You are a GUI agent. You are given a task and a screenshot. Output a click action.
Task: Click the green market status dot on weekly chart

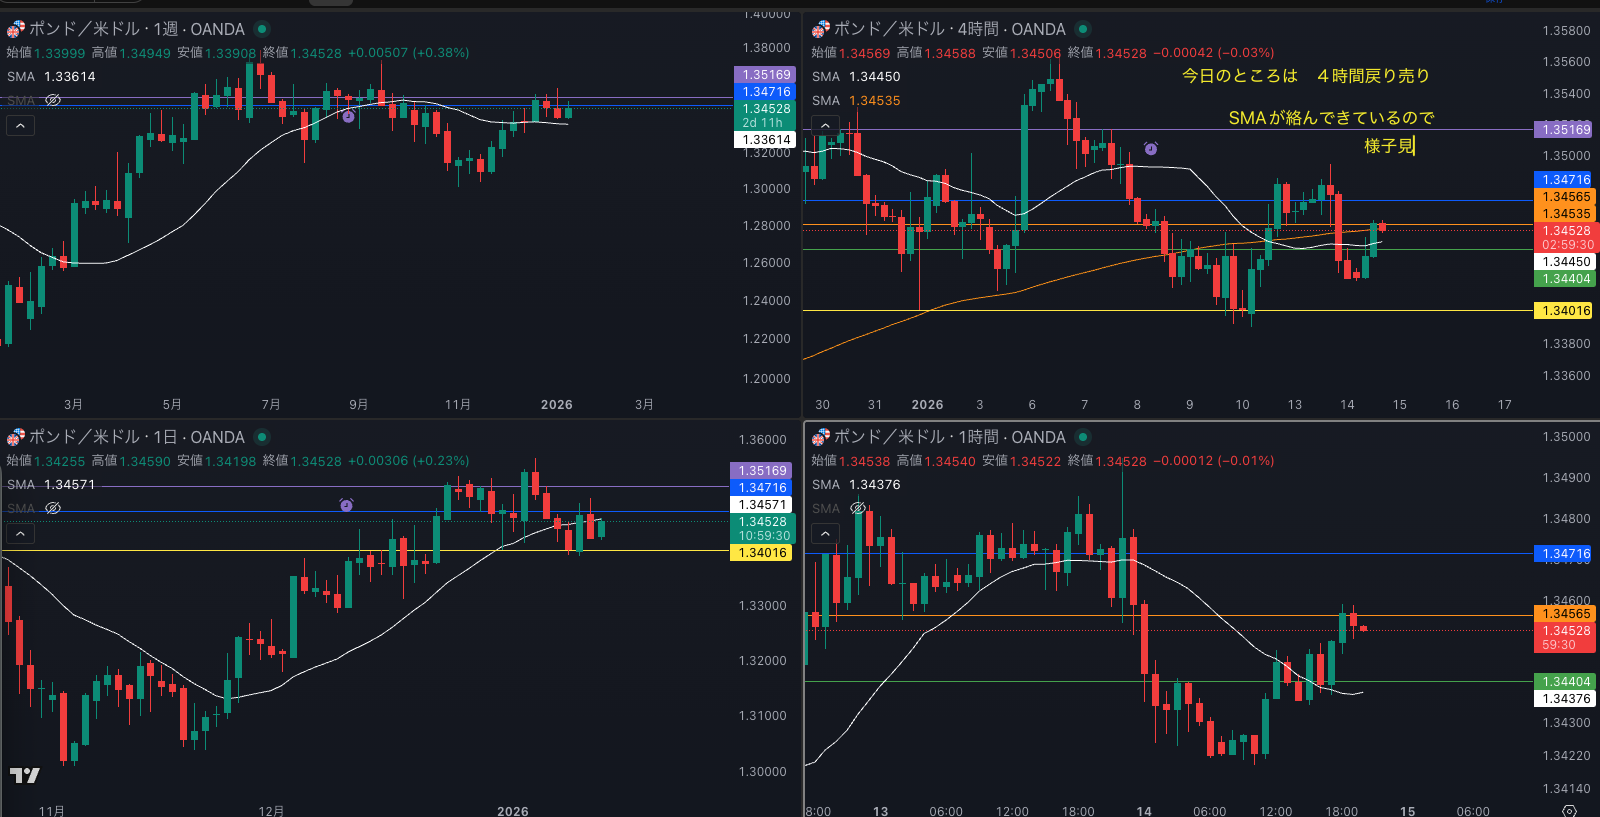click(262, 29)
